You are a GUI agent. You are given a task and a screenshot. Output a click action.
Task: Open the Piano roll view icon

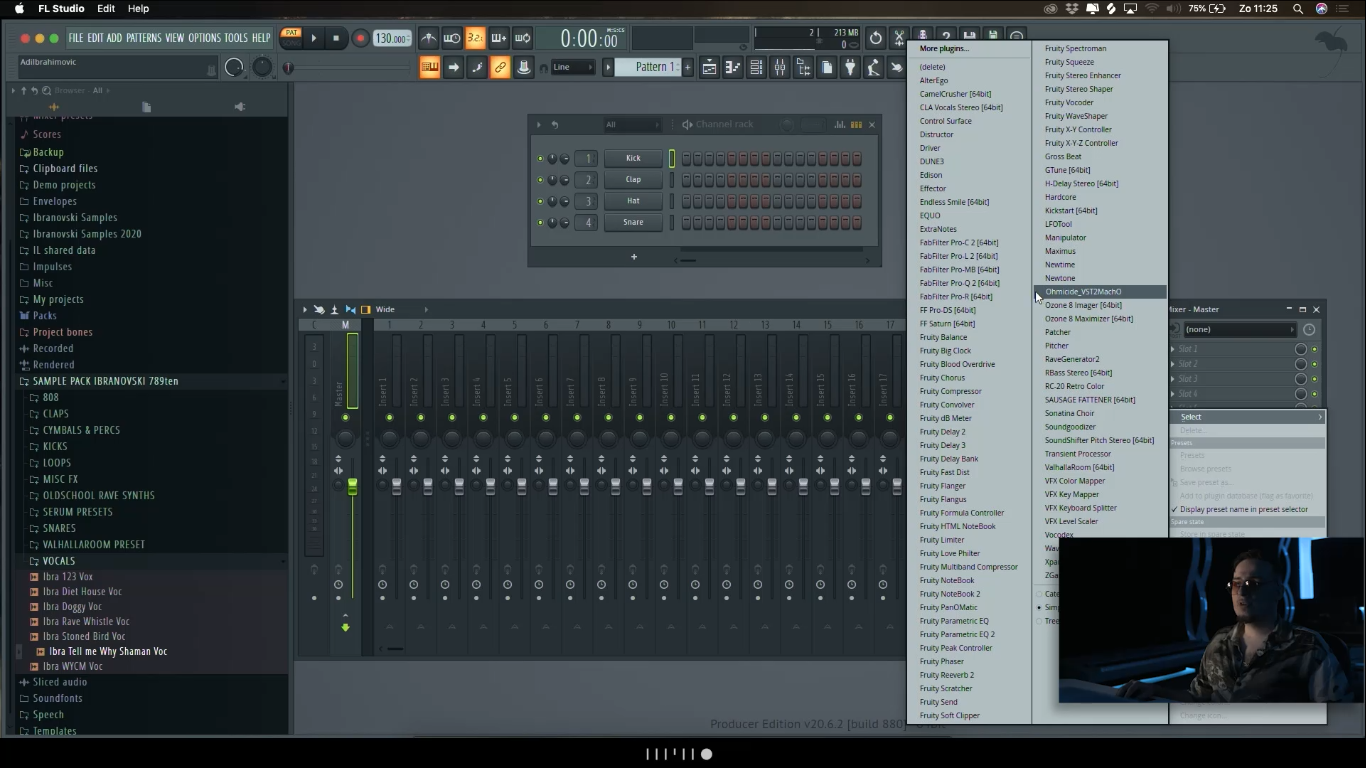732,67
